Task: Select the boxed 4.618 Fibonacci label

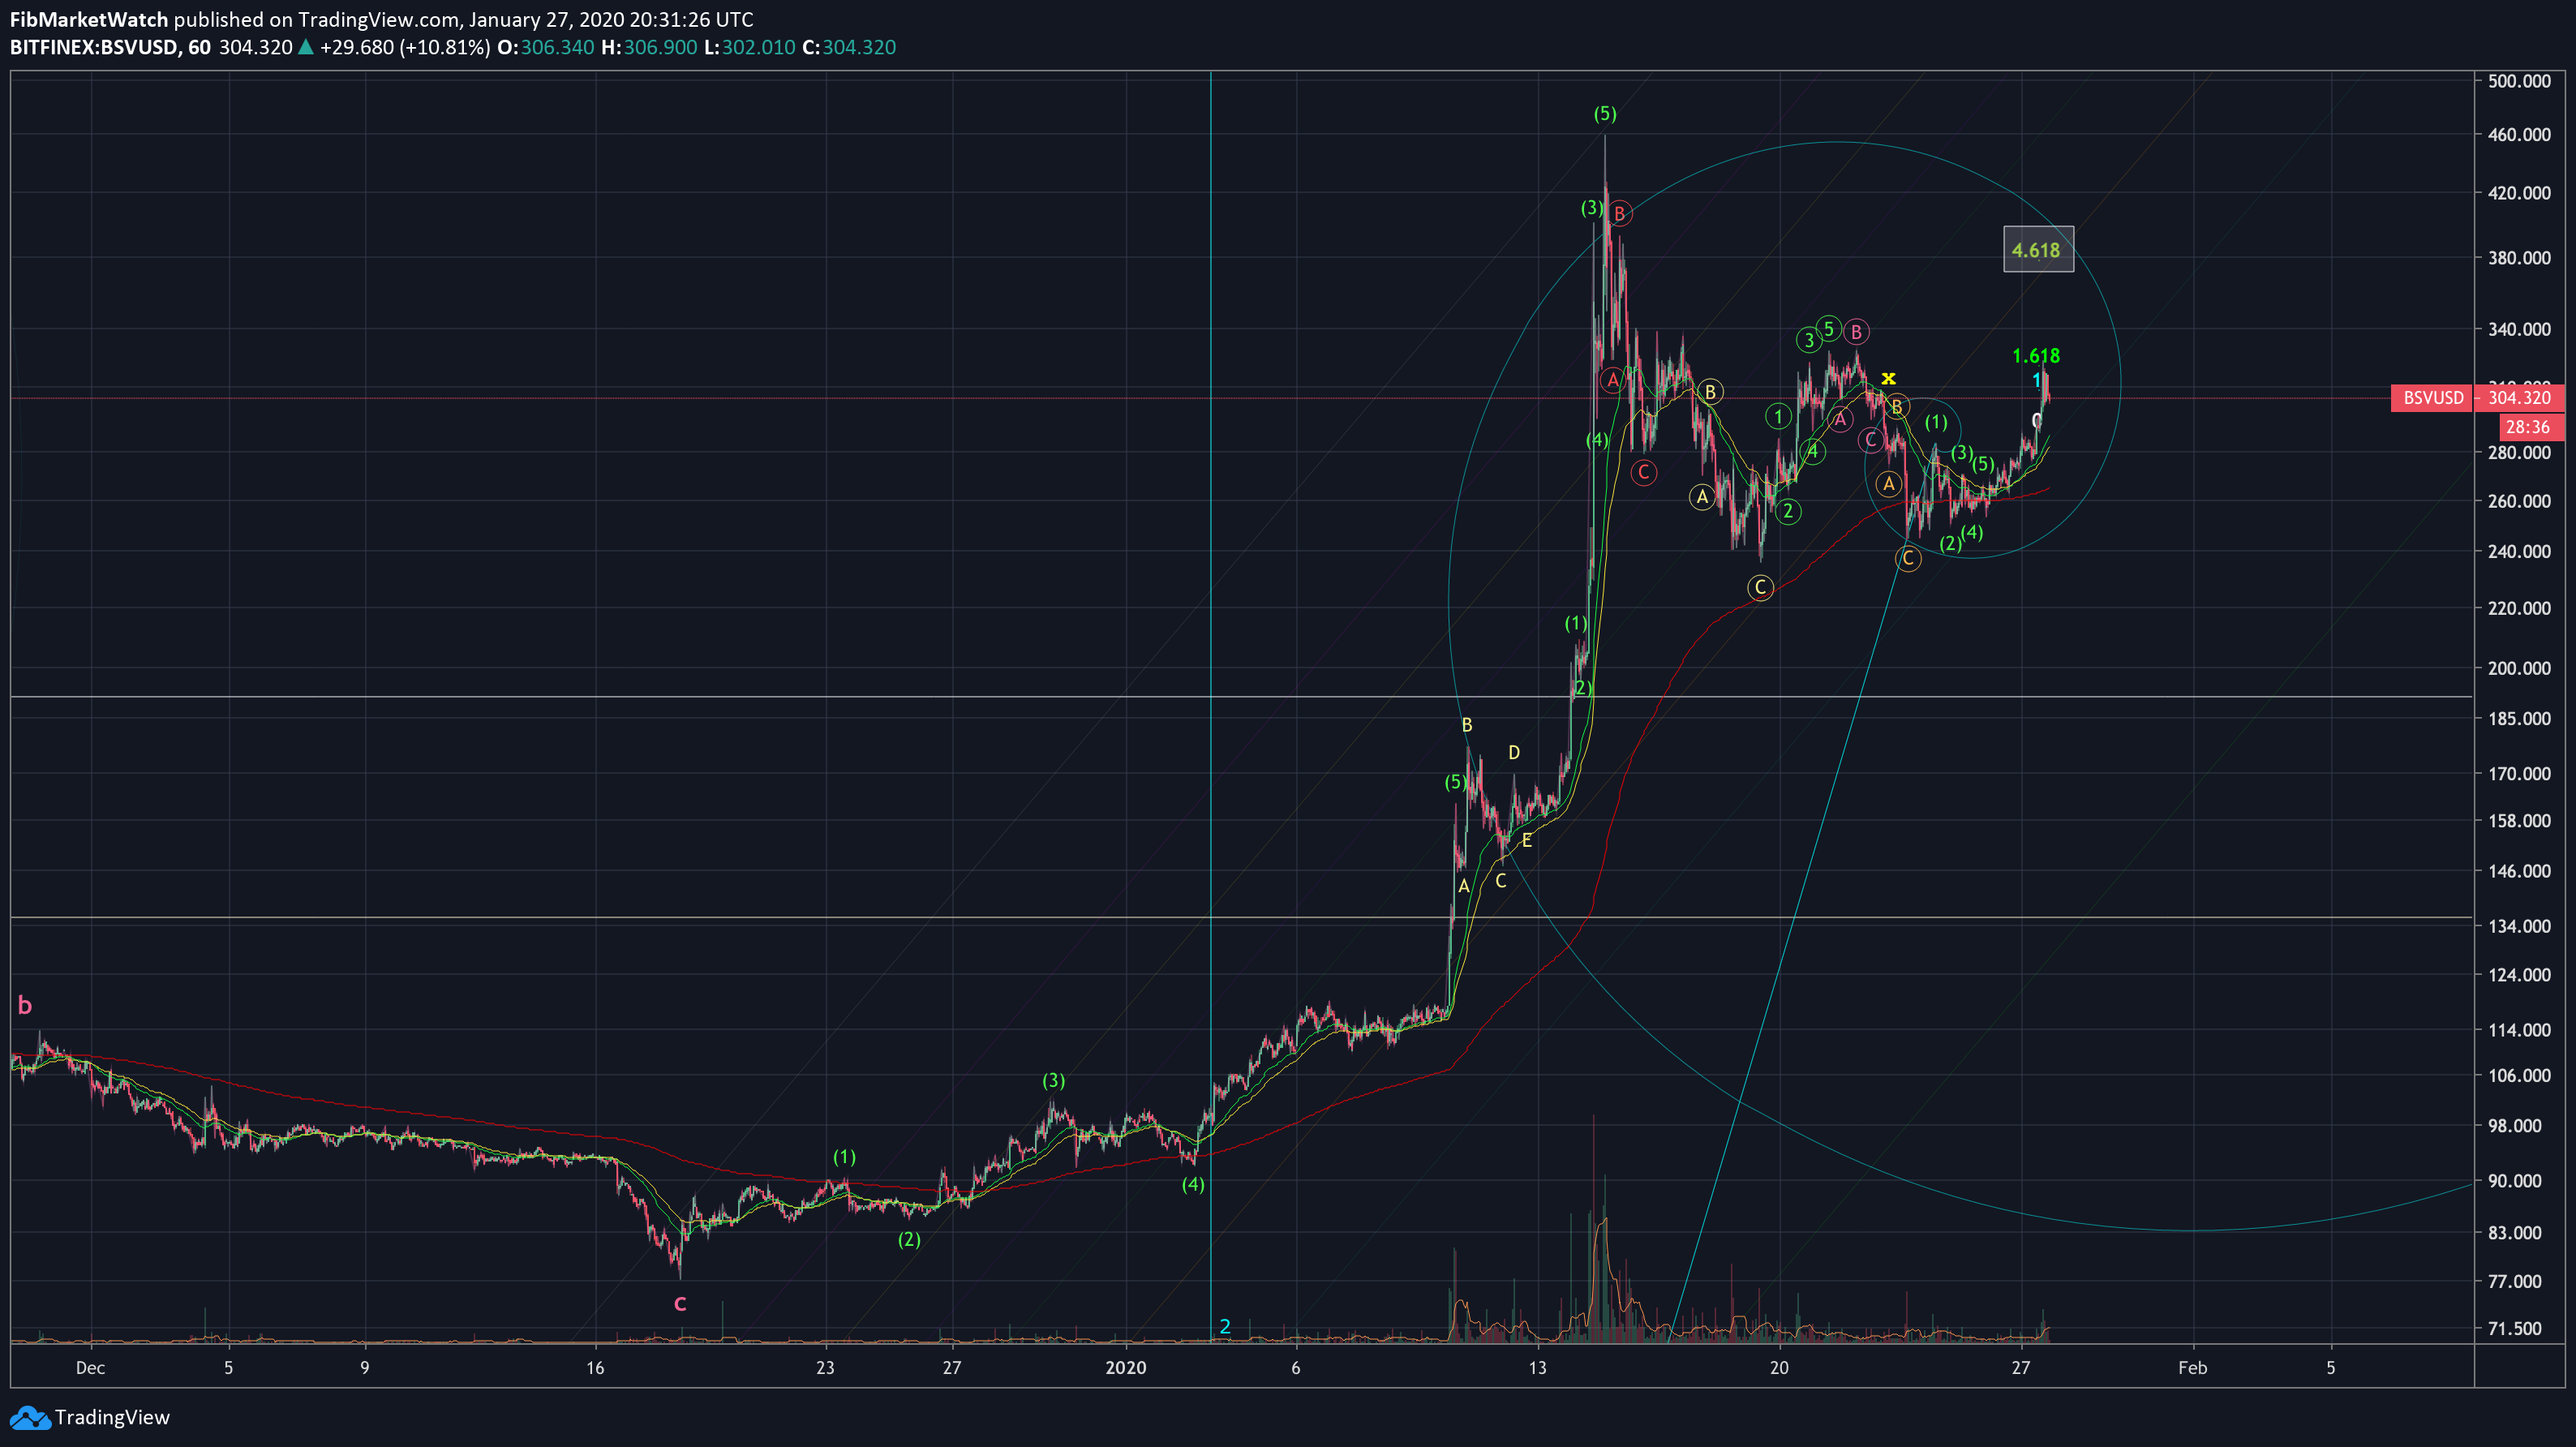Action: click(2038, 250)
